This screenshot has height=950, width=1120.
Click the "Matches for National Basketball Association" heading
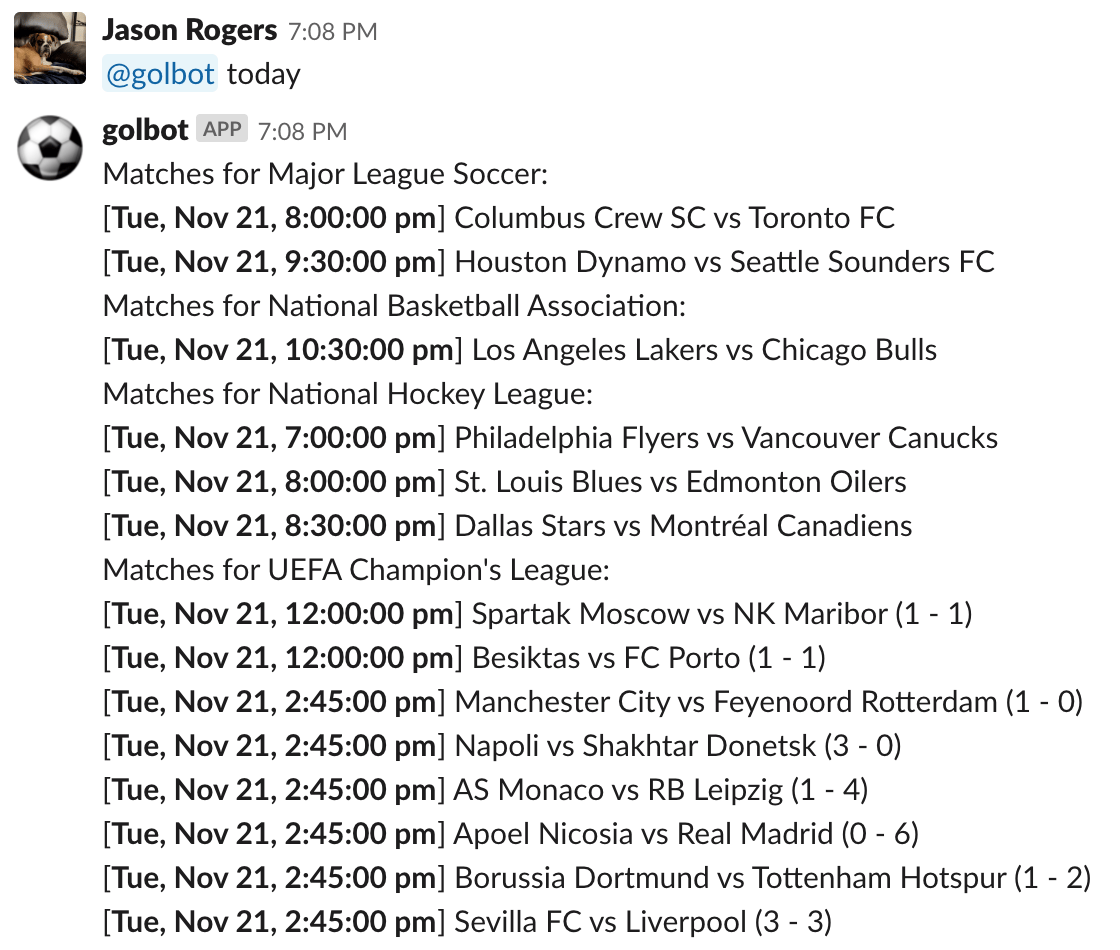coord(394,306)
